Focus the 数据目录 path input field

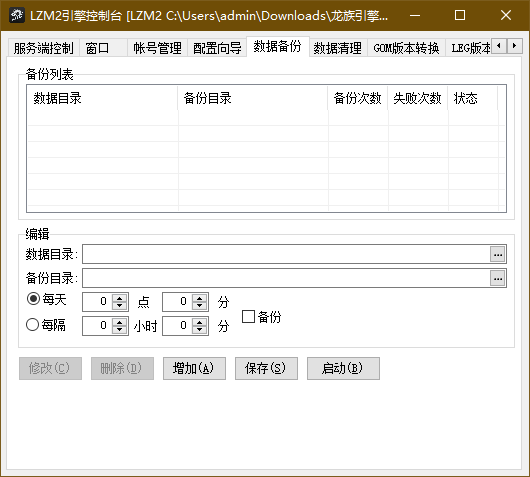[286, 254]
